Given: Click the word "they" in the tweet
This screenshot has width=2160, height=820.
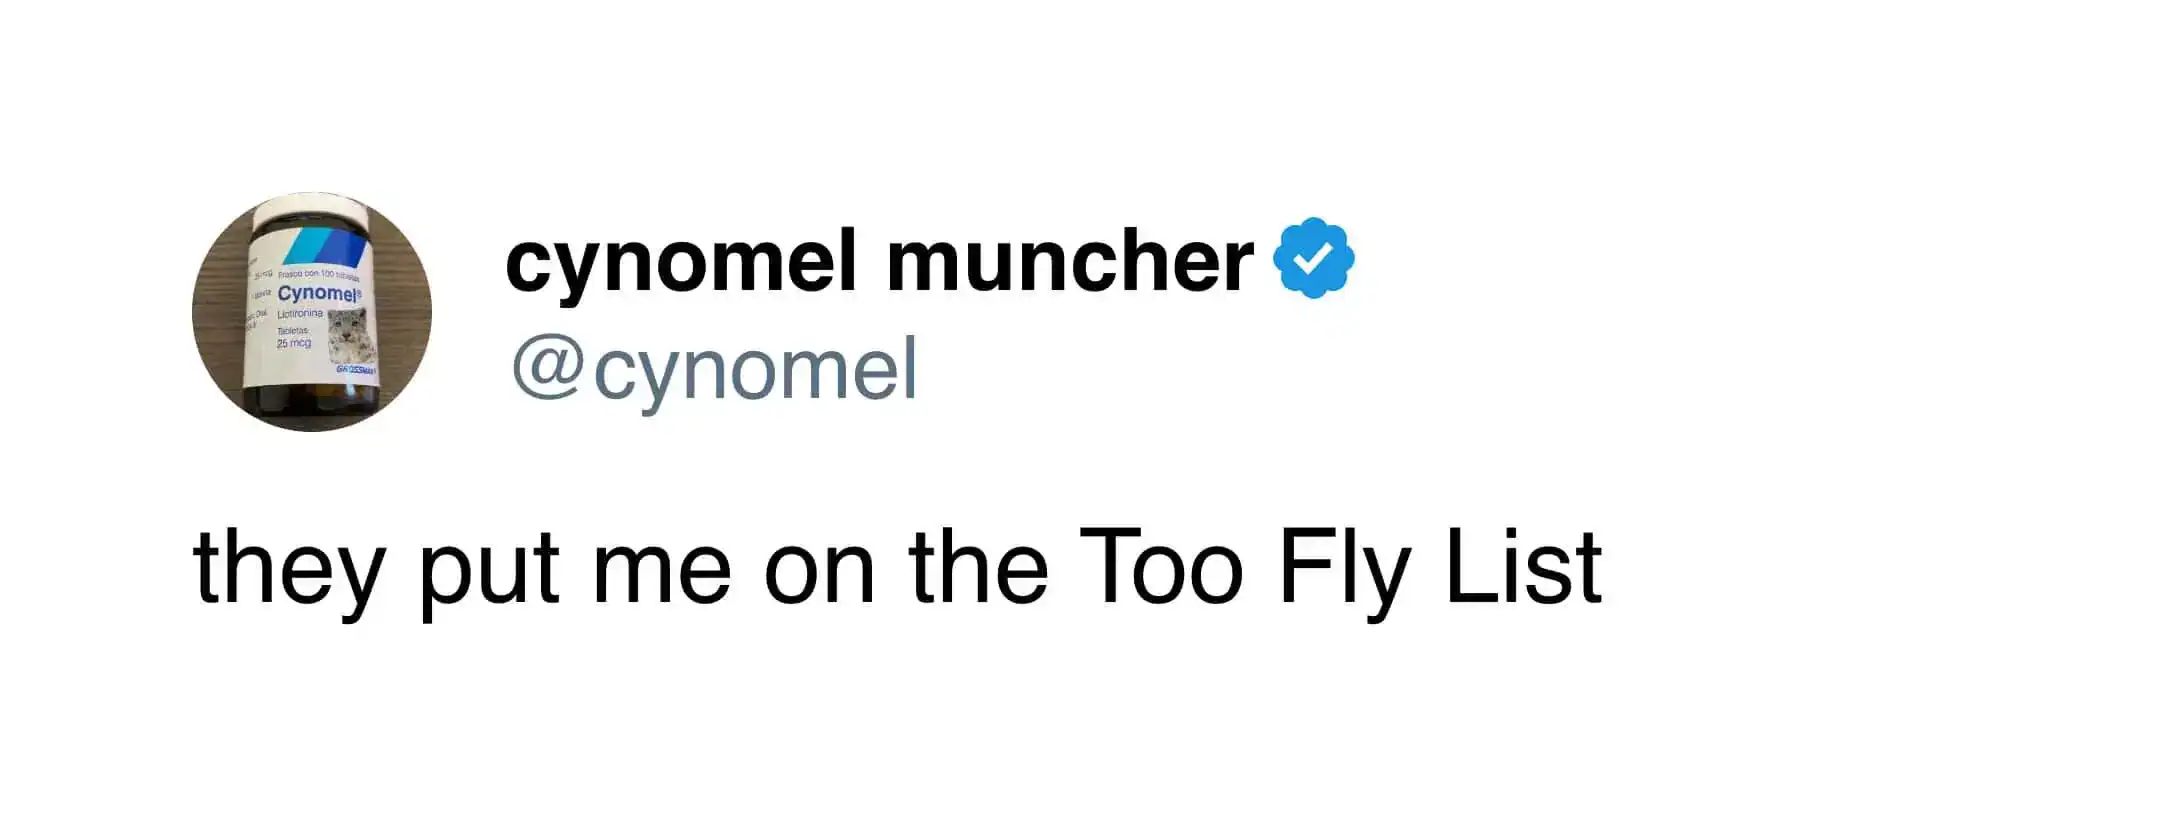Looking at the screenshot, I should [x=289, y=570].
